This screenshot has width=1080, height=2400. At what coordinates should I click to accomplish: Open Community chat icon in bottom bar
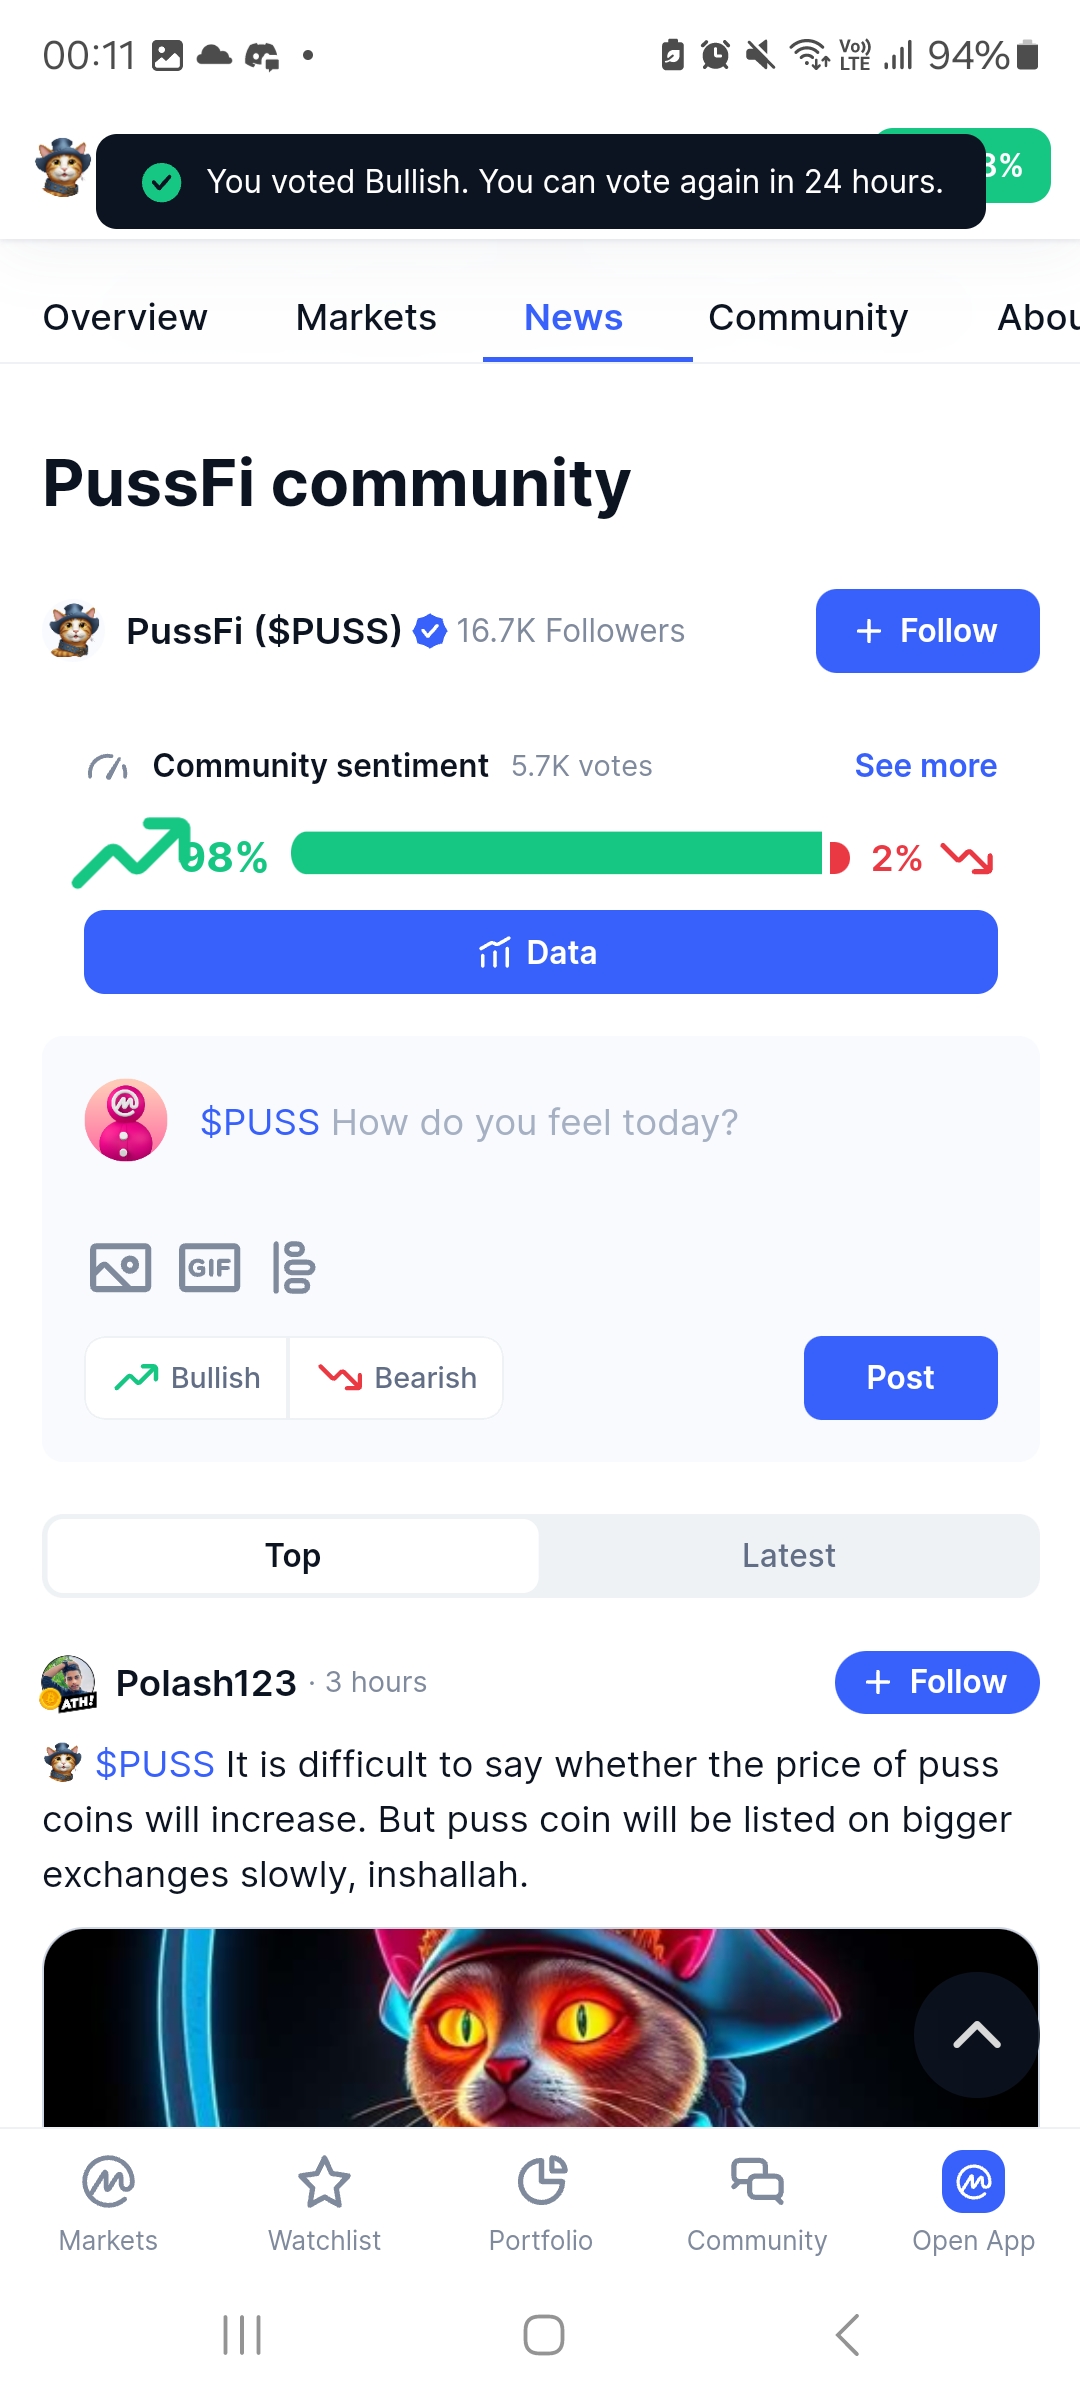pyautogui.click(x=757, y=2182)
